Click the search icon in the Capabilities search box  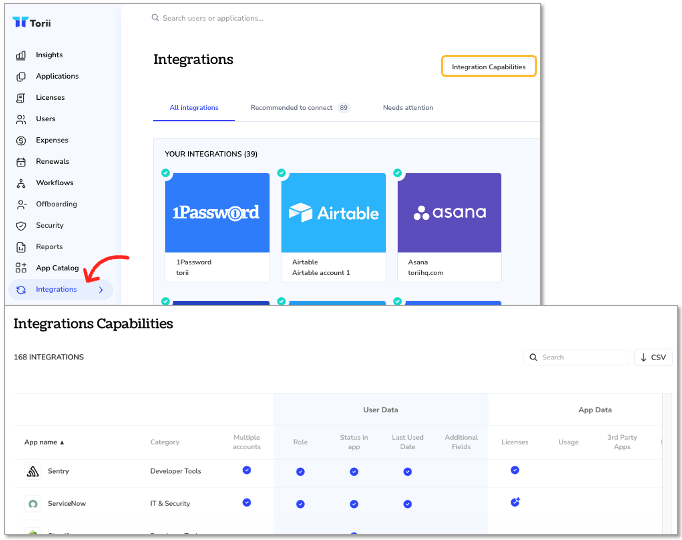tap(533, 357)
